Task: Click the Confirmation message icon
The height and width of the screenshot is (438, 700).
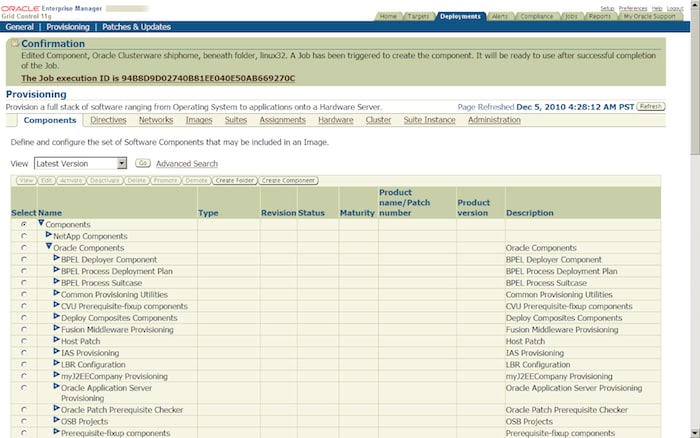Action: point(15,43)
